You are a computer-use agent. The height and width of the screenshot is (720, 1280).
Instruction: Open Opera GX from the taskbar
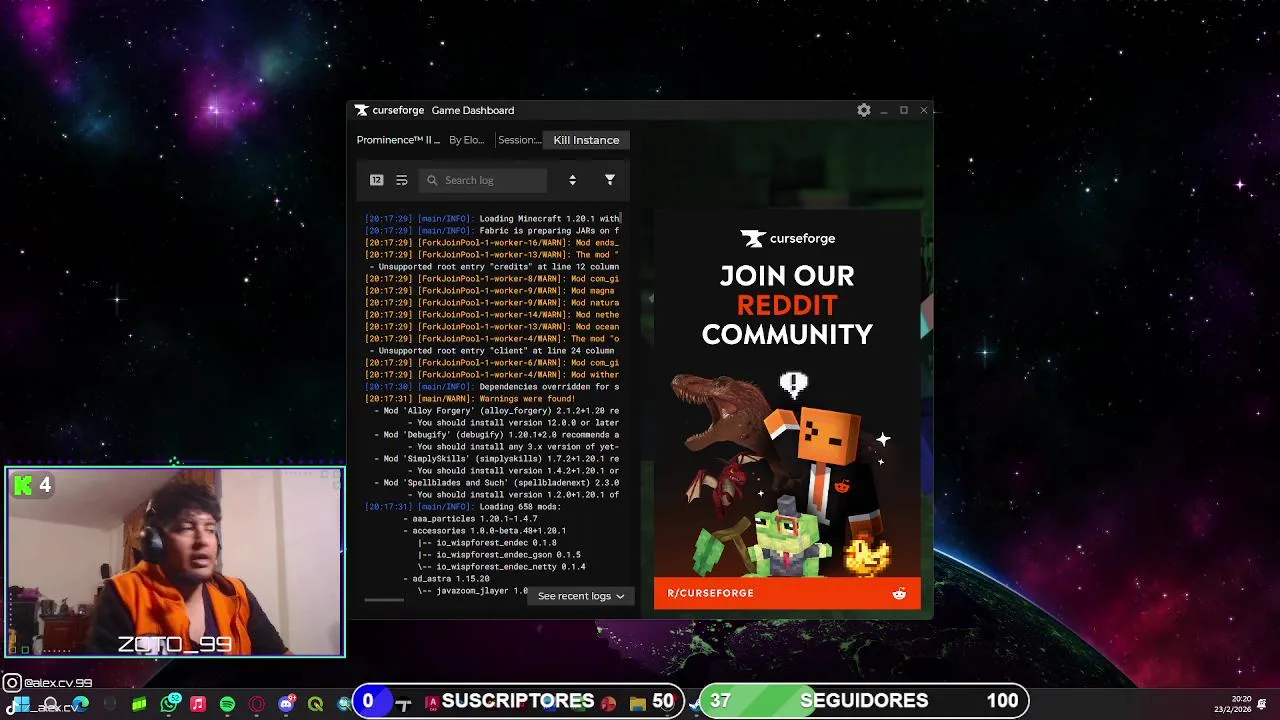257,704
